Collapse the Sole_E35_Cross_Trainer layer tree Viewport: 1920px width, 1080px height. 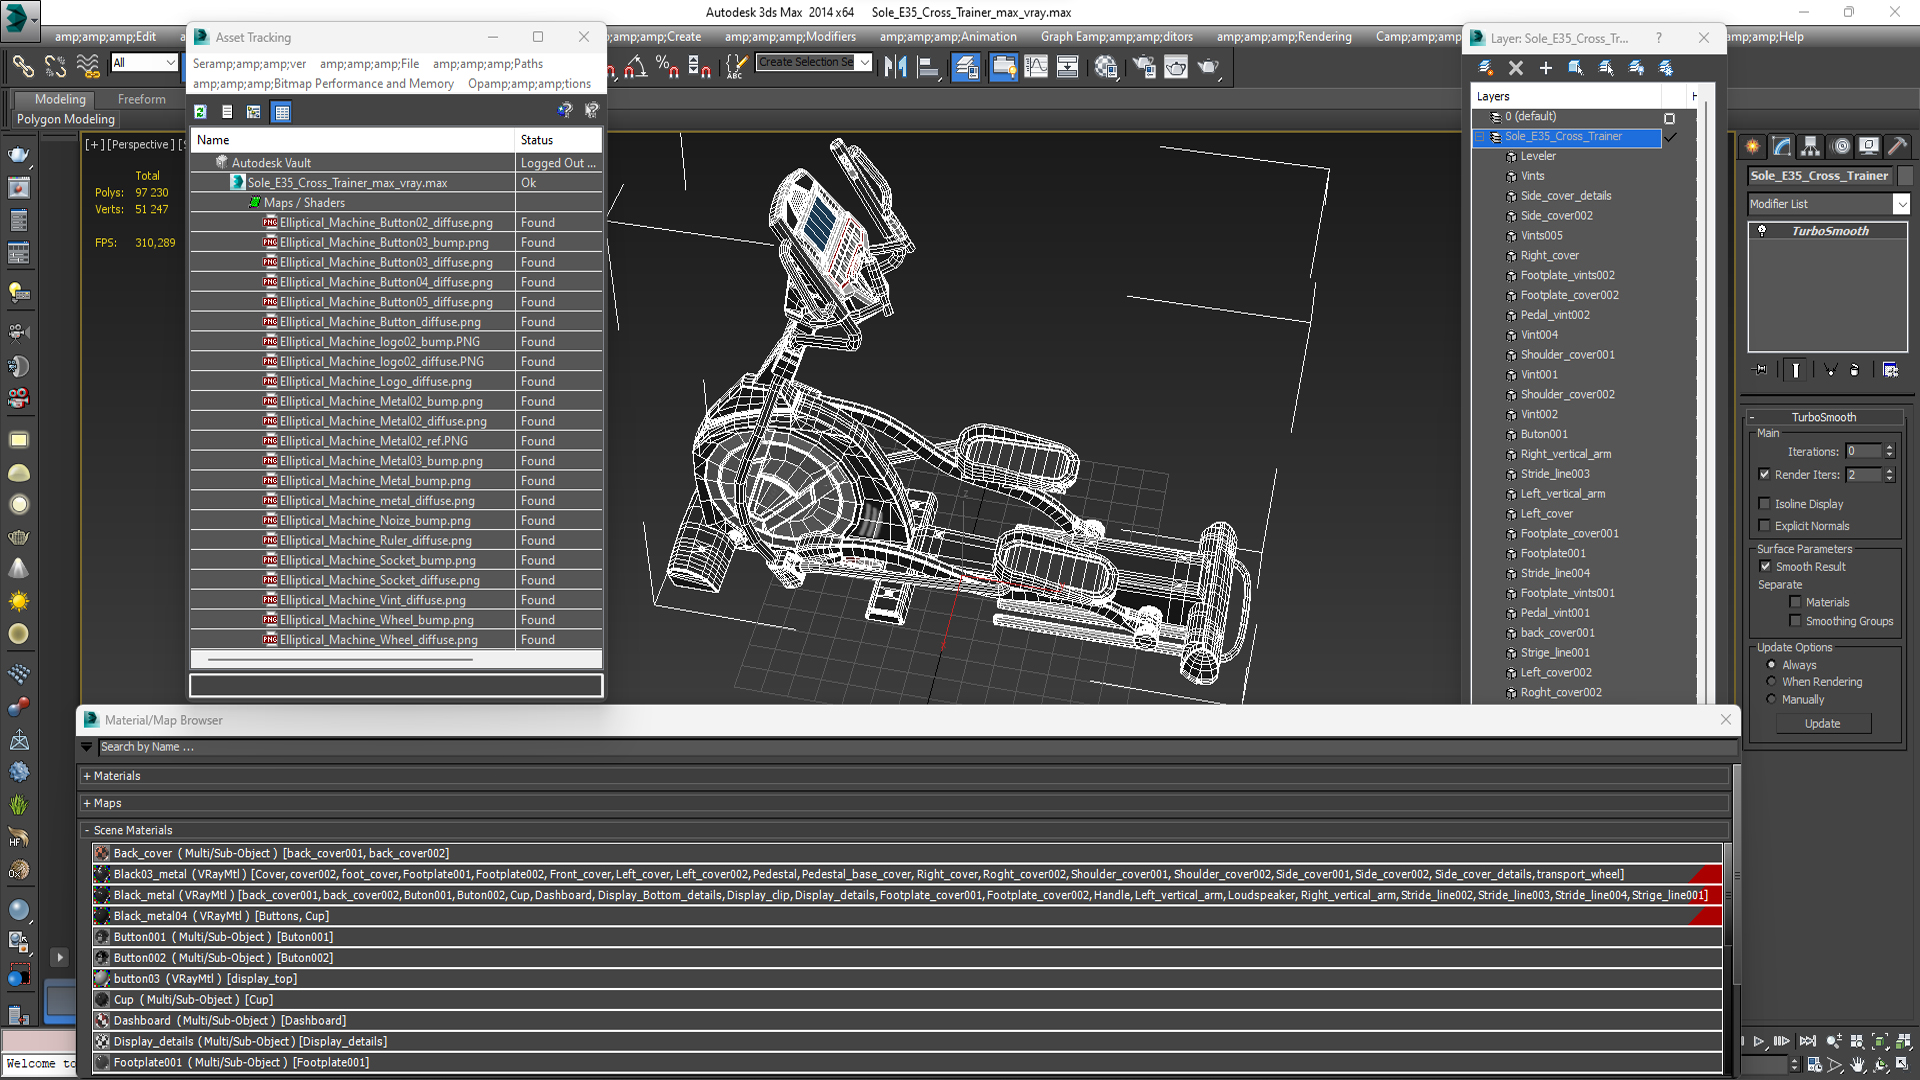(1480, 137)
